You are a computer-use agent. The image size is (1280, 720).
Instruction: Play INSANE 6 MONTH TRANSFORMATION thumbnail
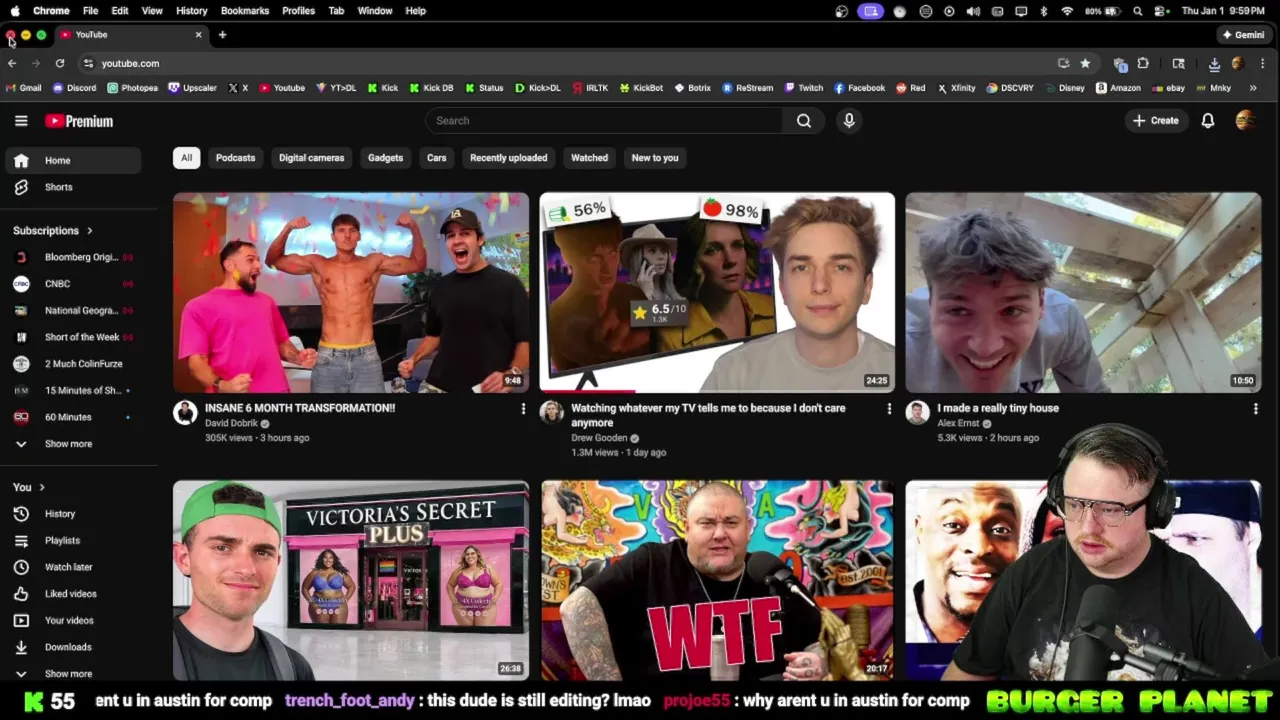(x=351, y=292)
